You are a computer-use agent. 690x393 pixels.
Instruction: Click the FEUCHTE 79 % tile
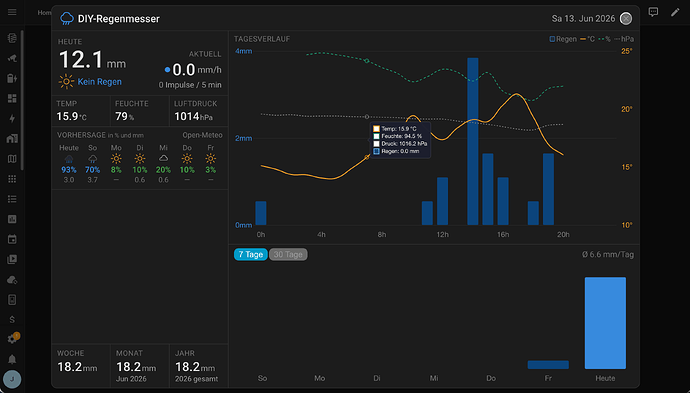point(139,111)
